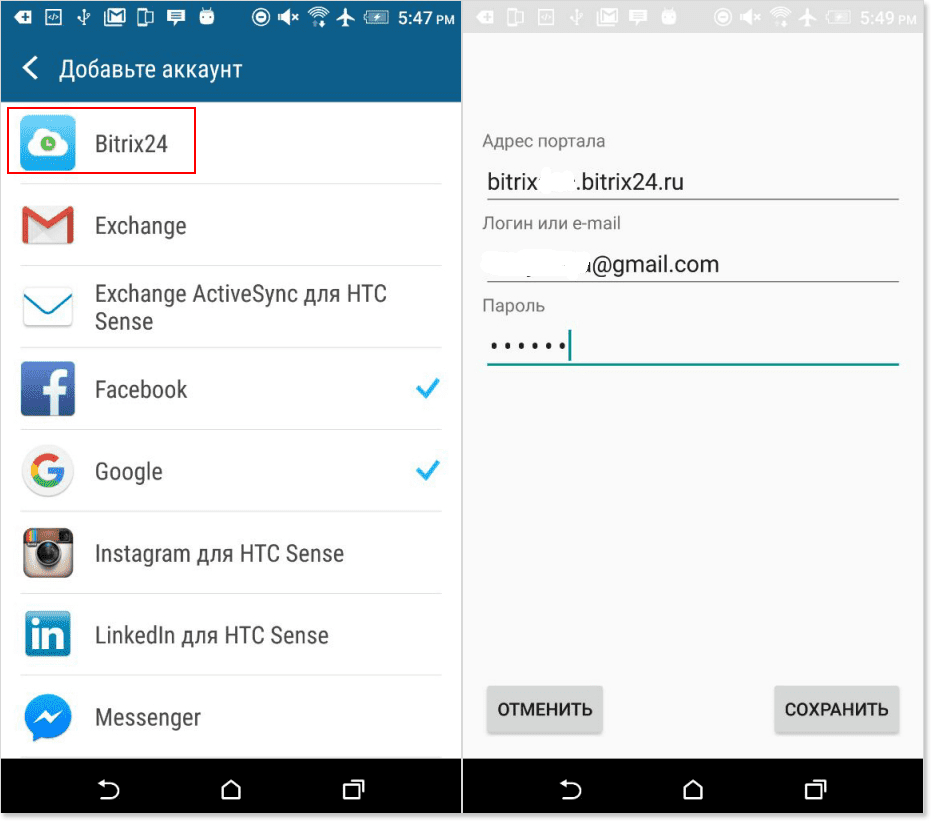Tap the Gmail-style Exchange icon
Image resolution: width=939 pixels, height=823 pixels.
pyautogui.click(x=48, y=225)
